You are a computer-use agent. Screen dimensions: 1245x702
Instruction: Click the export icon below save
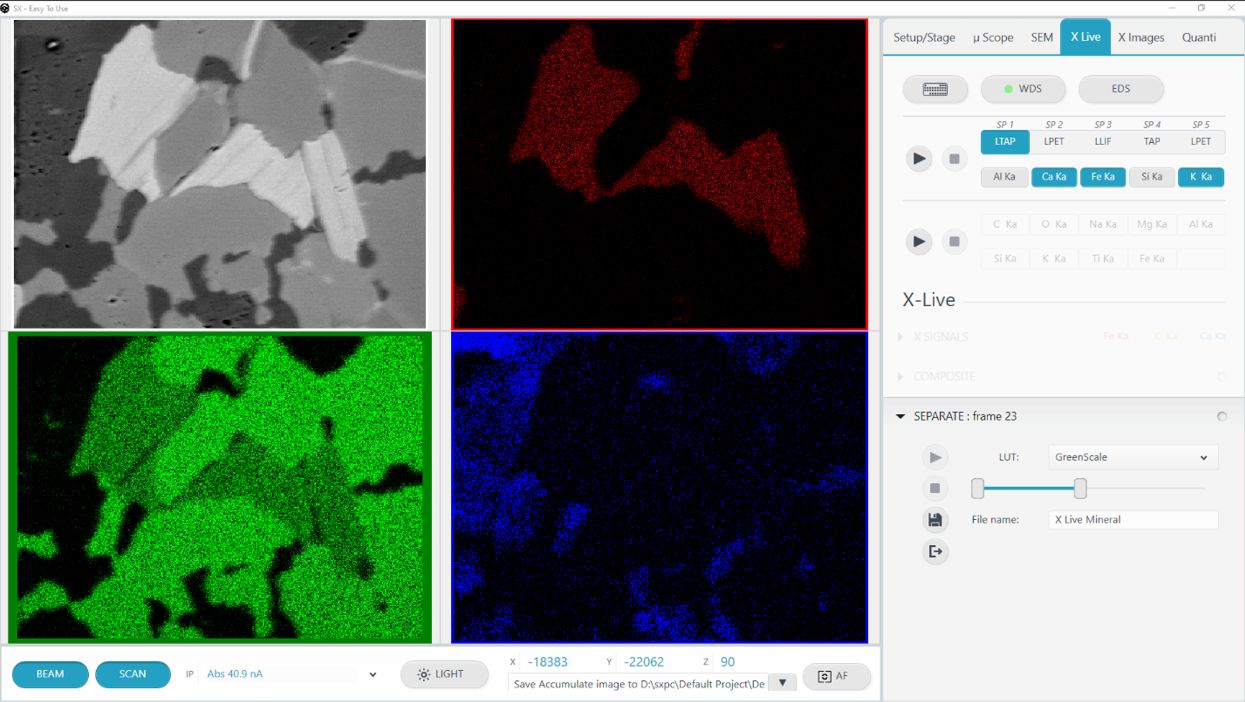point(935,551)
